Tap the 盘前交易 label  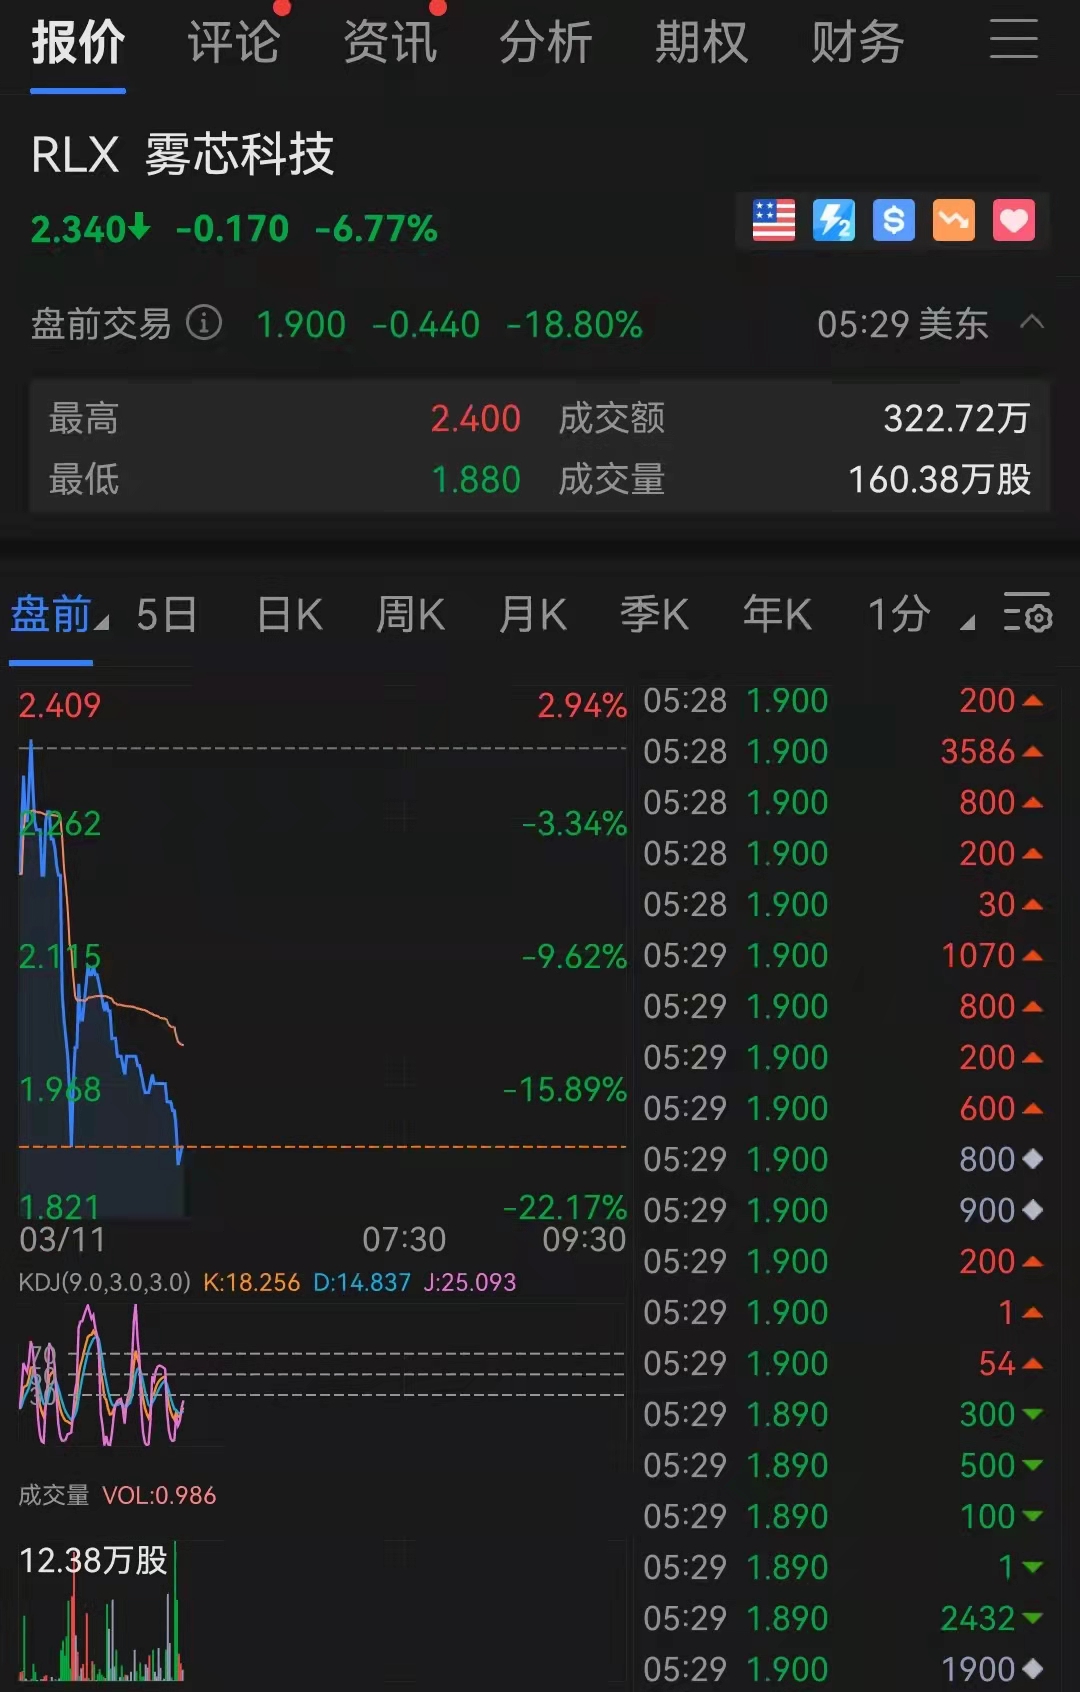pos(101,324)
